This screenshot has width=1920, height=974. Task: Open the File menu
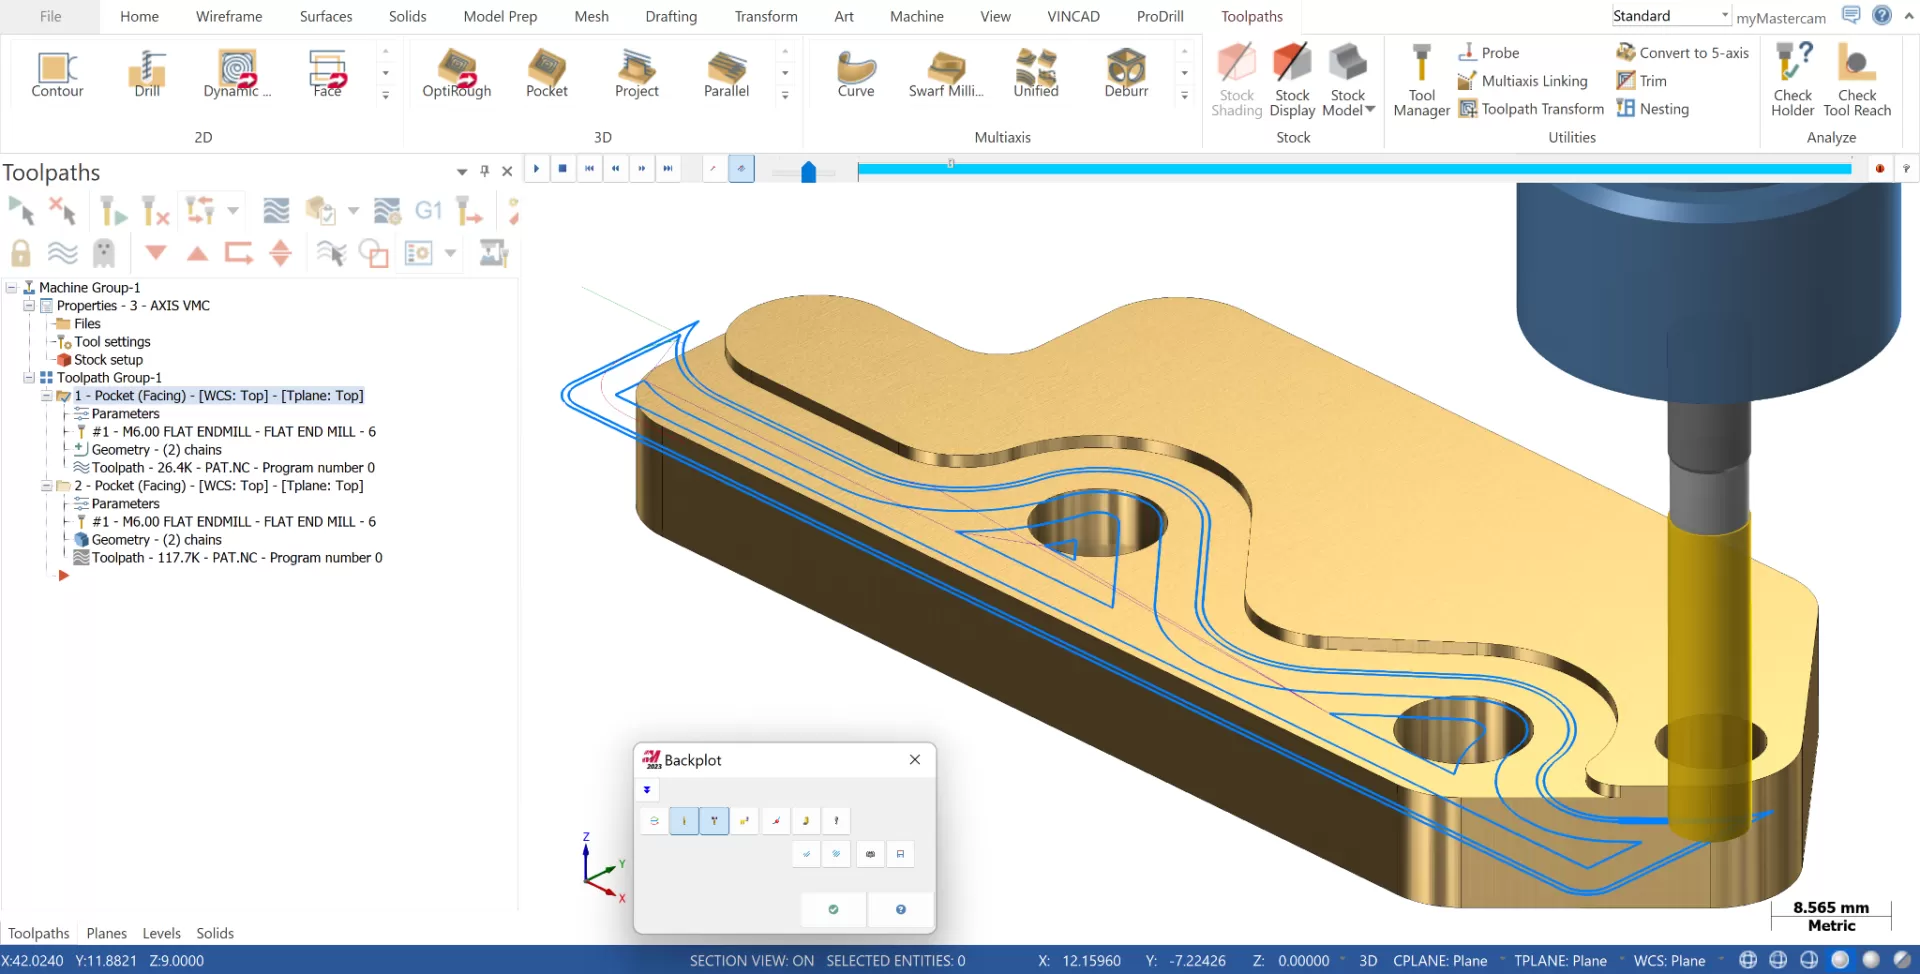click(x=50, y=17)
